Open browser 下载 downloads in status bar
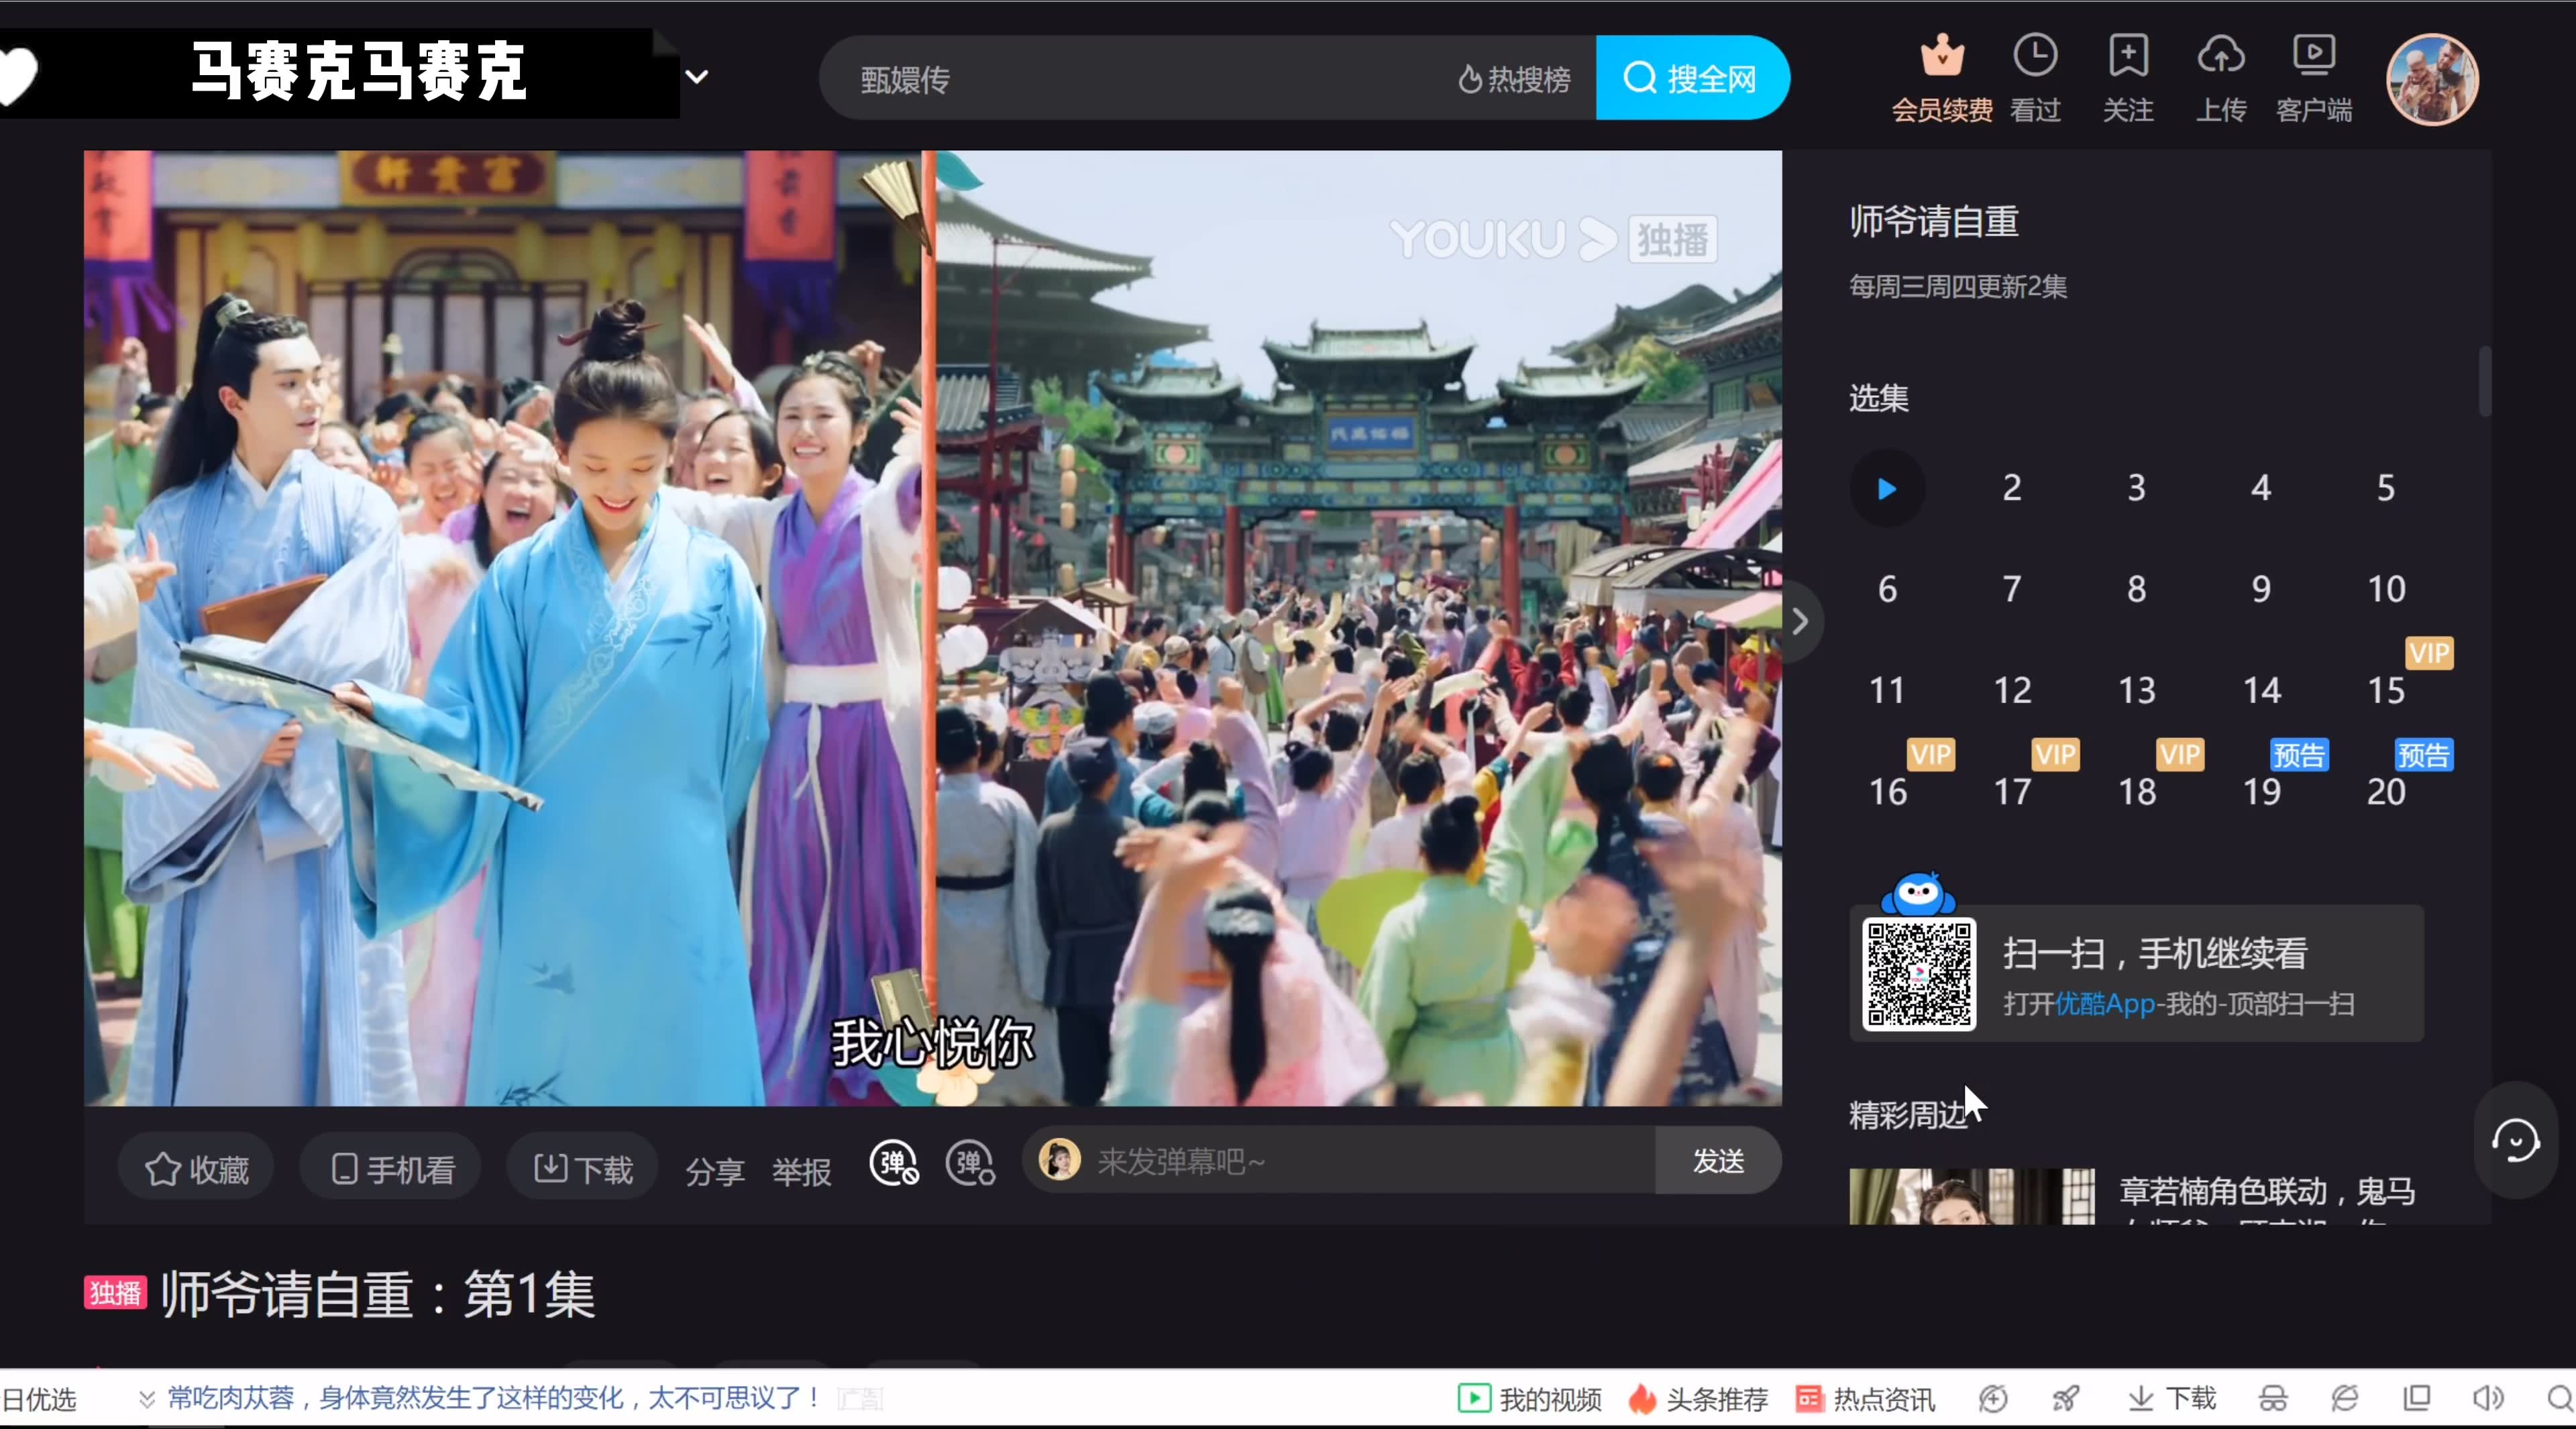 click(2171, 1398)
